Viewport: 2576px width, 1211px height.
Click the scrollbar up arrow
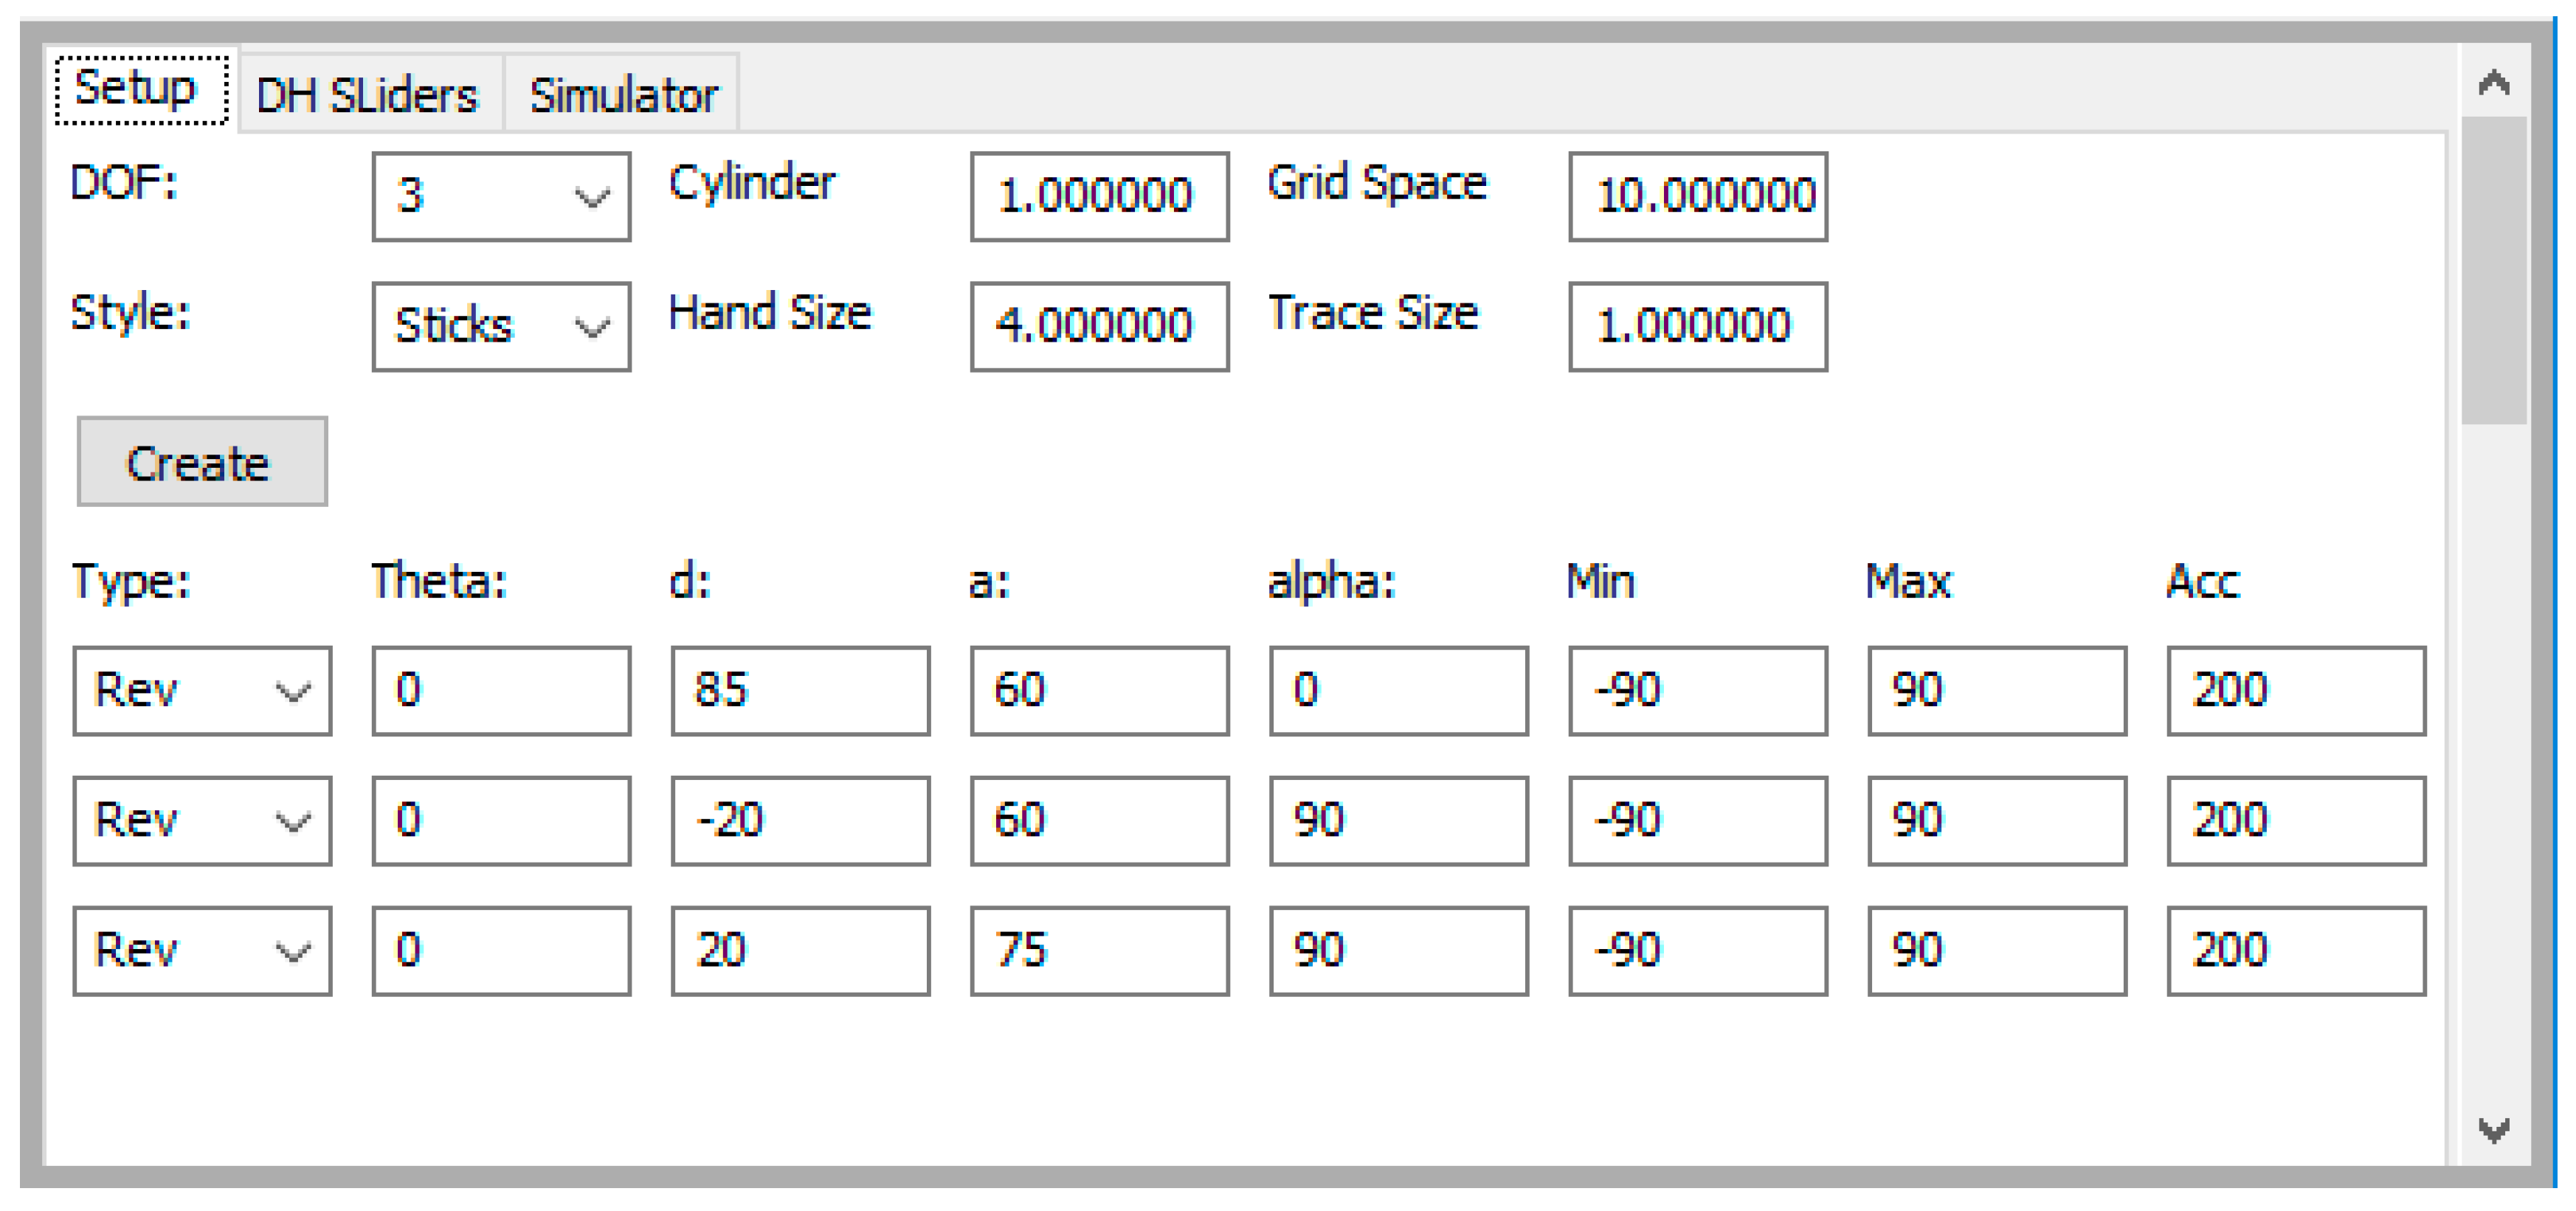click(x=2494, y=81)
